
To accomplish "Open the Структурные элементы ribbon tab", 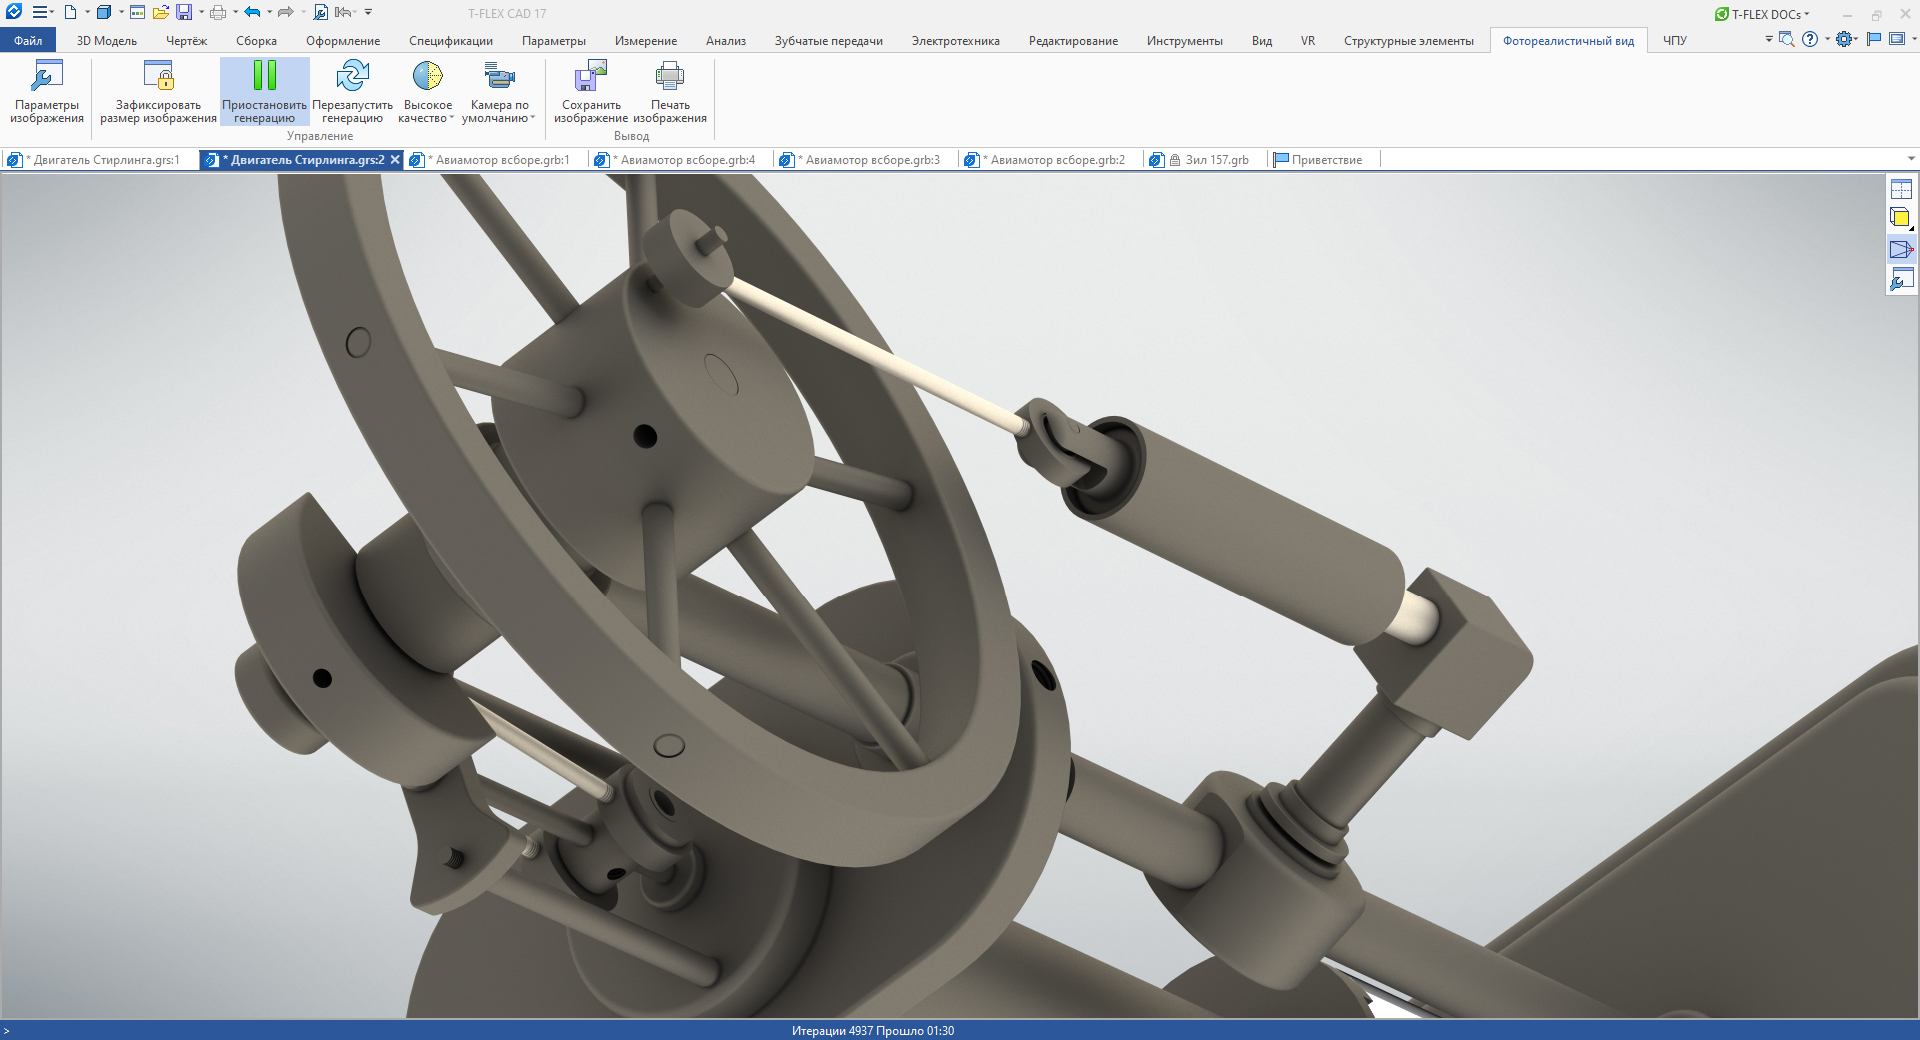I will click(x=1409, y=40).
